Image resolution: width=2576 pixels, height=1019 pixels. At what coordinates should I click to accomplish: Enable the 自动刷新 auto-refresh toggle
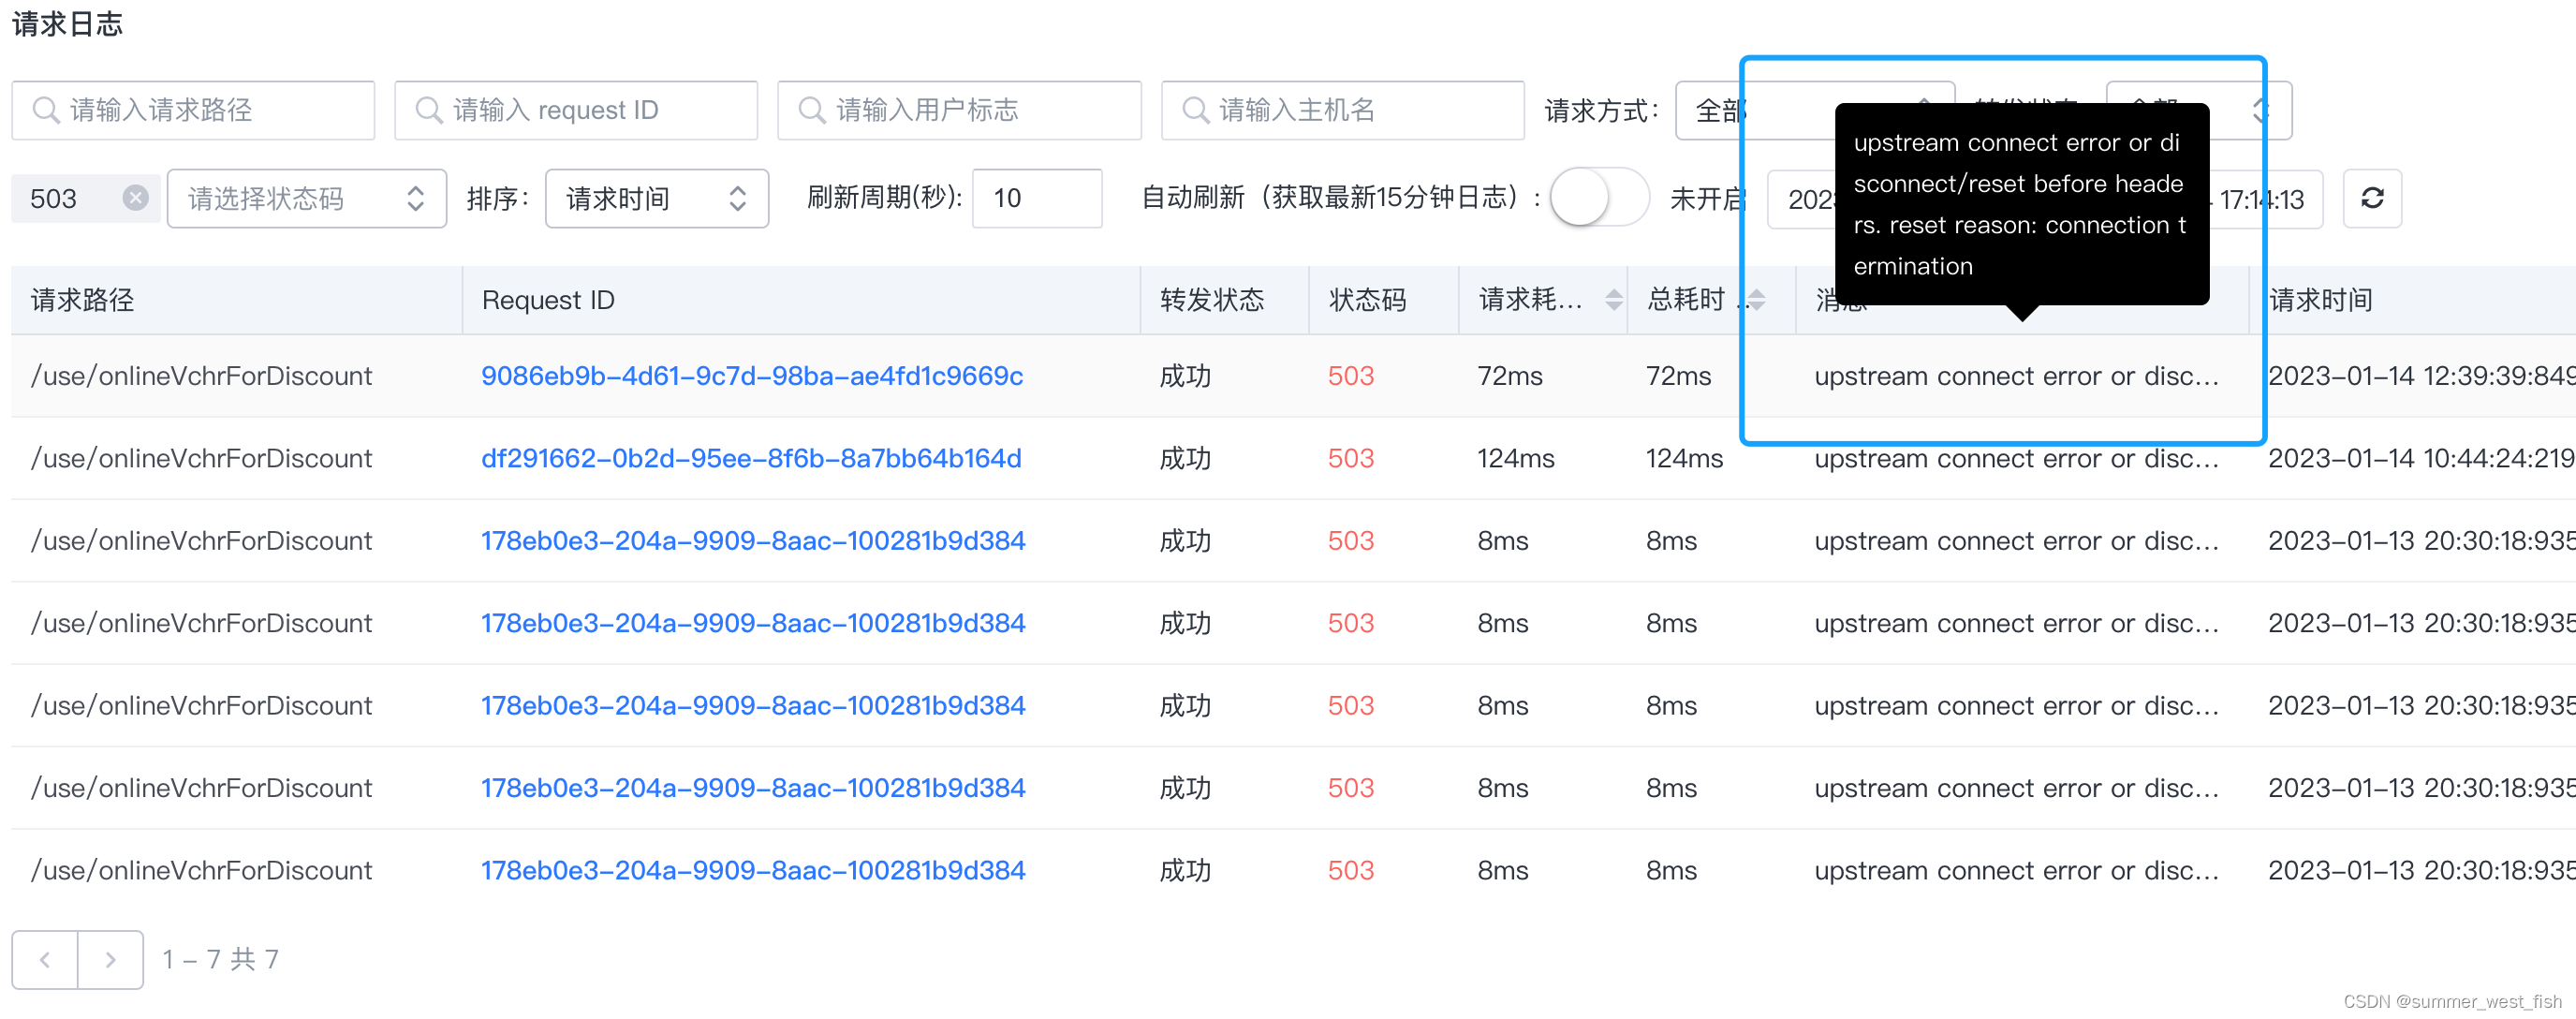(x=1597, y=198)
